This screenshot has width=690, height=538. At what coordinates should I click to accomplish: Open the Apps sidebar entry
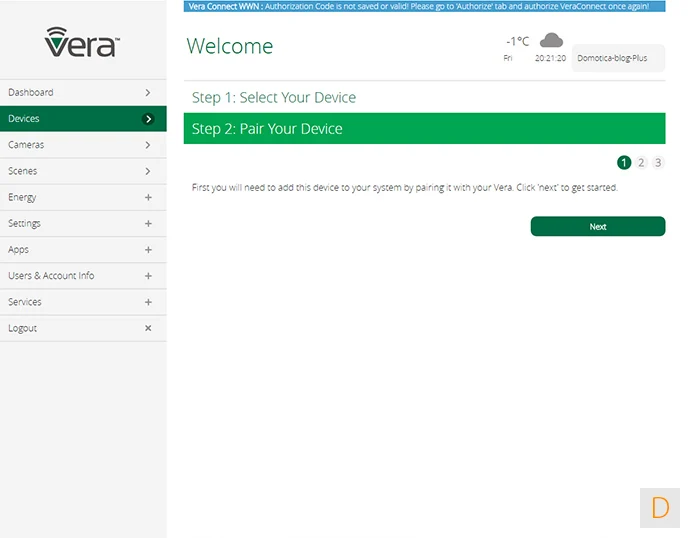(x=83, y=249)
